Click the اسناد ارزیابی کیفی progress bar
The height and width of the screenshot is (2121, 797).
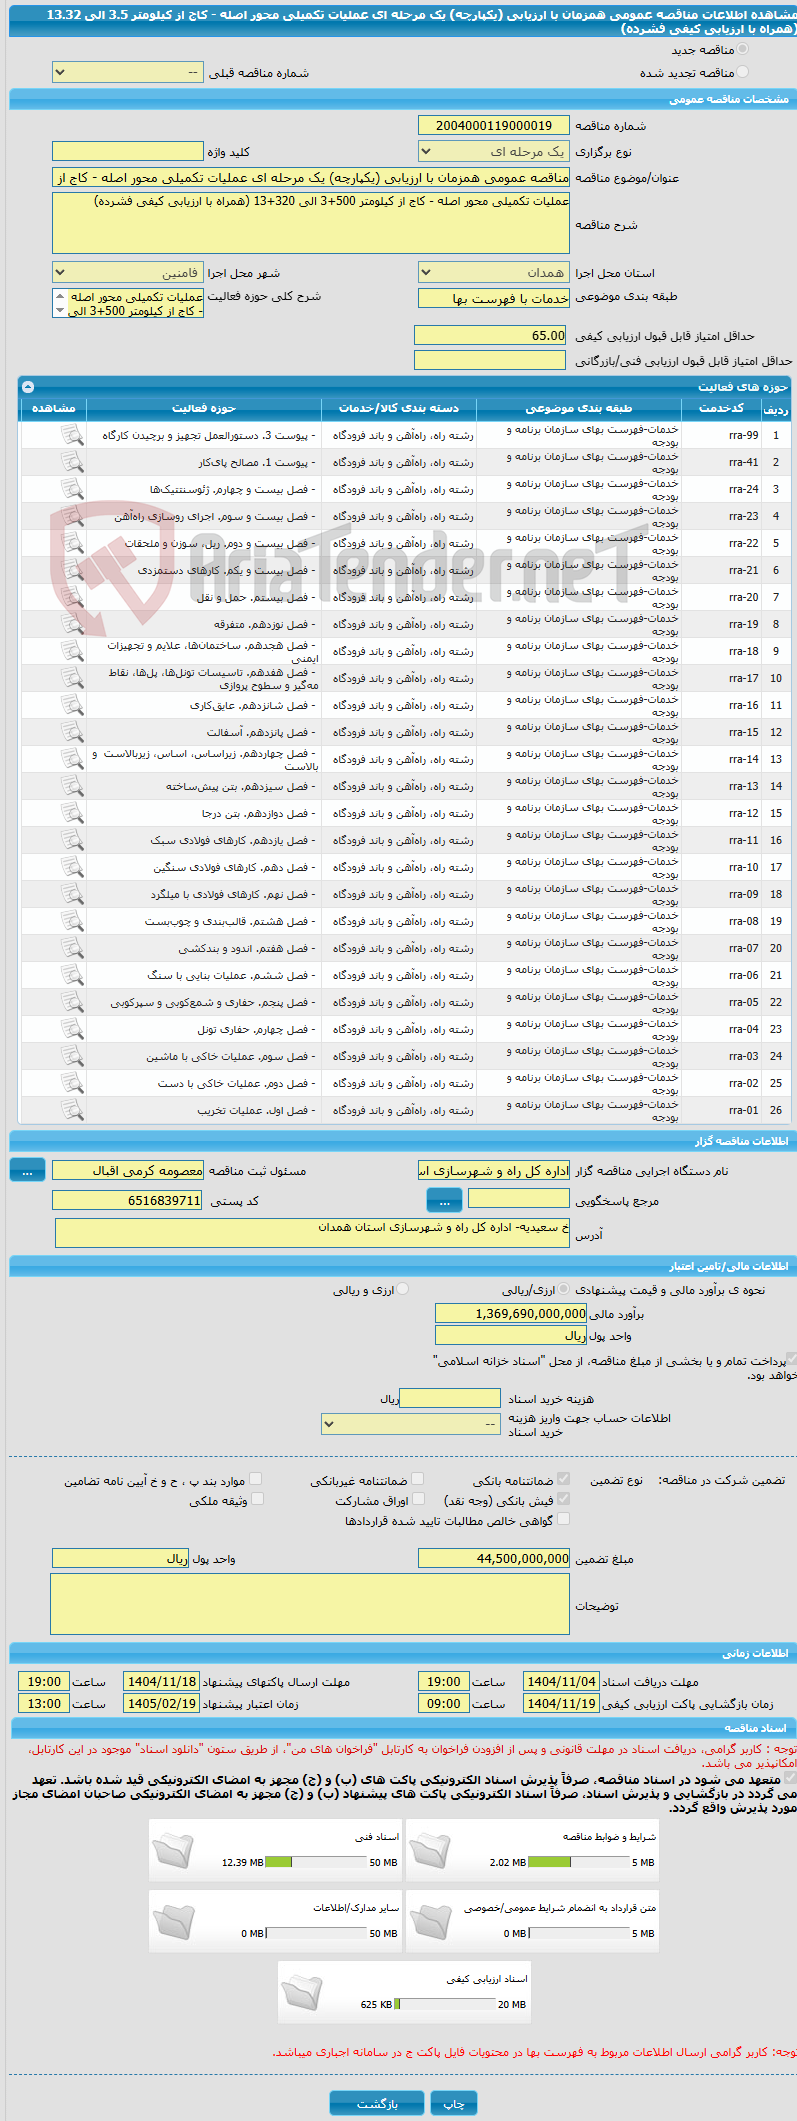445,2005
